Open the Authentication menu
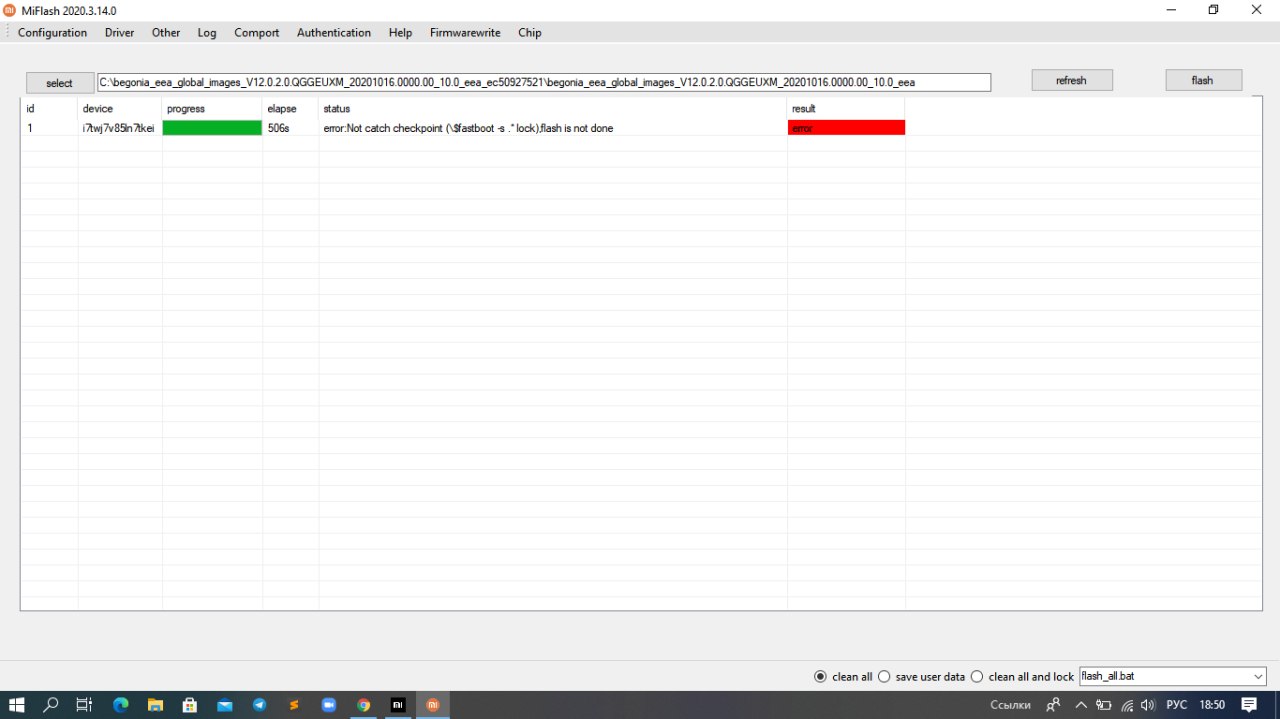1280x719 pixels. (x=334, y=32)
